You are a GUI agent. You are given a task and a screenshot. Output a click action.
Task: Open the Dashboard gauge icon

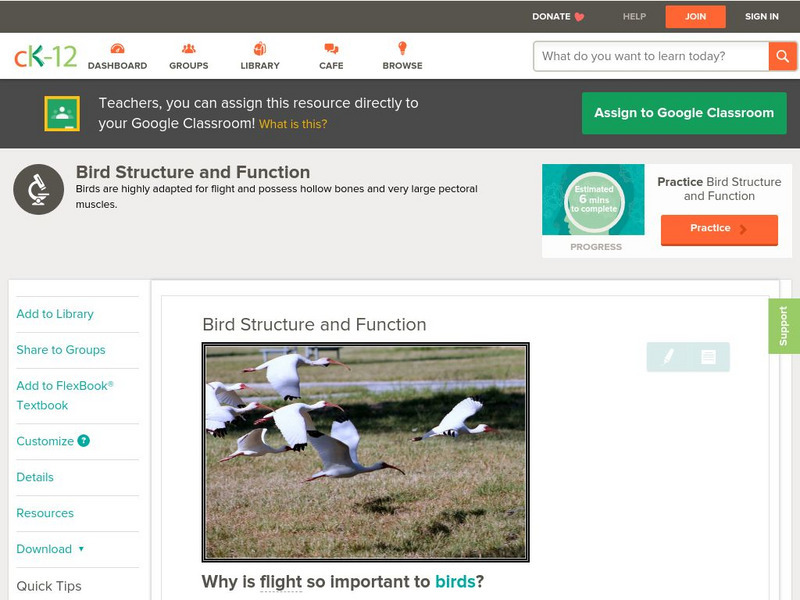pos(117,48)
